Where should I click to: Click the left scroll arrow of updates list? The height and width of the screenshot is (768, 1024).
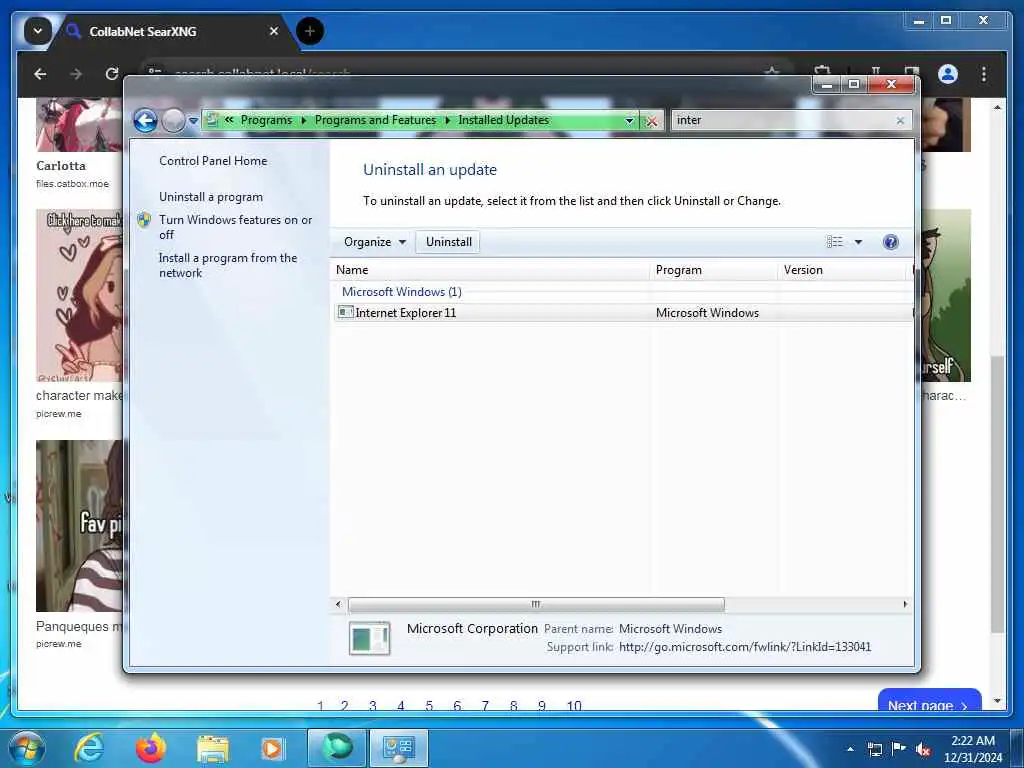(x=338, y=604)
